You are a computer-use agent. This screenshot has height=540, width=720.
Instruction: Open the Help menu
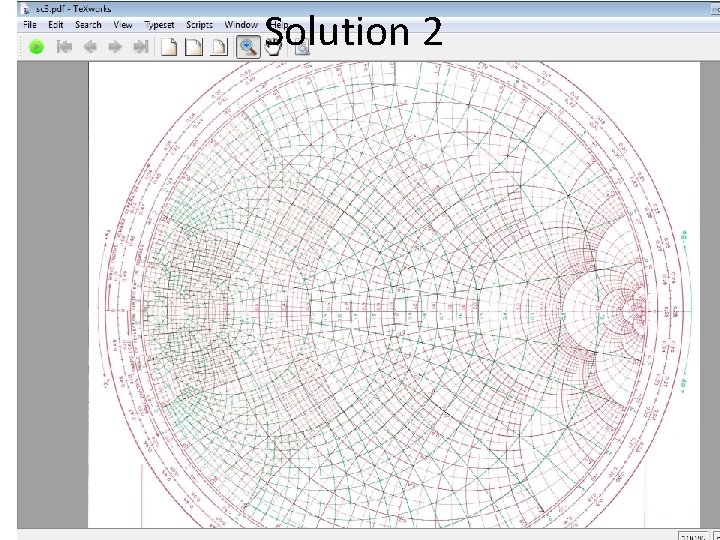click(x=278, y=25)
